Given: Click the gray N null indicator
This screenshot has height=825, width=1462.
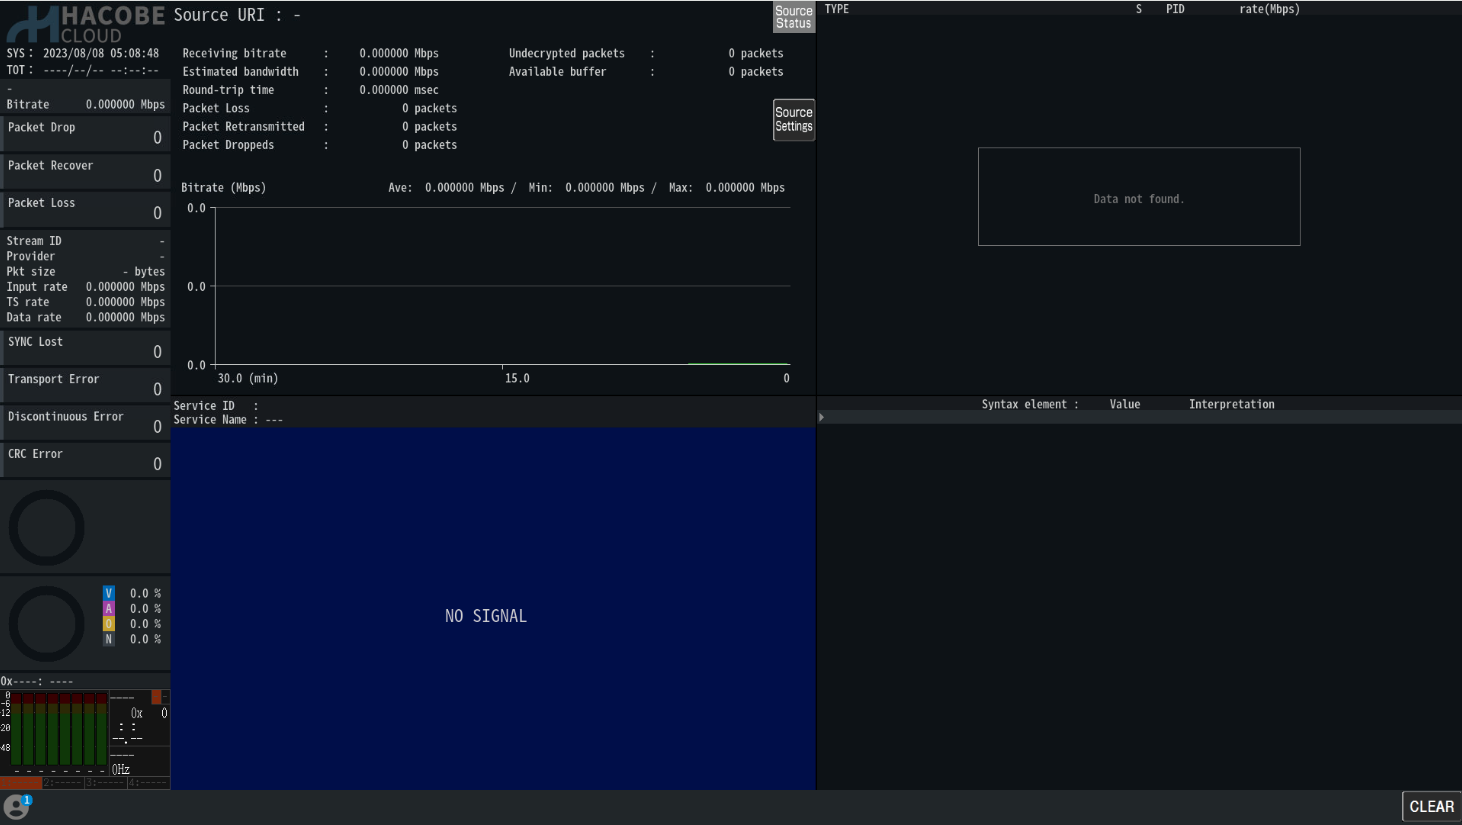Looking at the screenshot, I should pos(109,639).
